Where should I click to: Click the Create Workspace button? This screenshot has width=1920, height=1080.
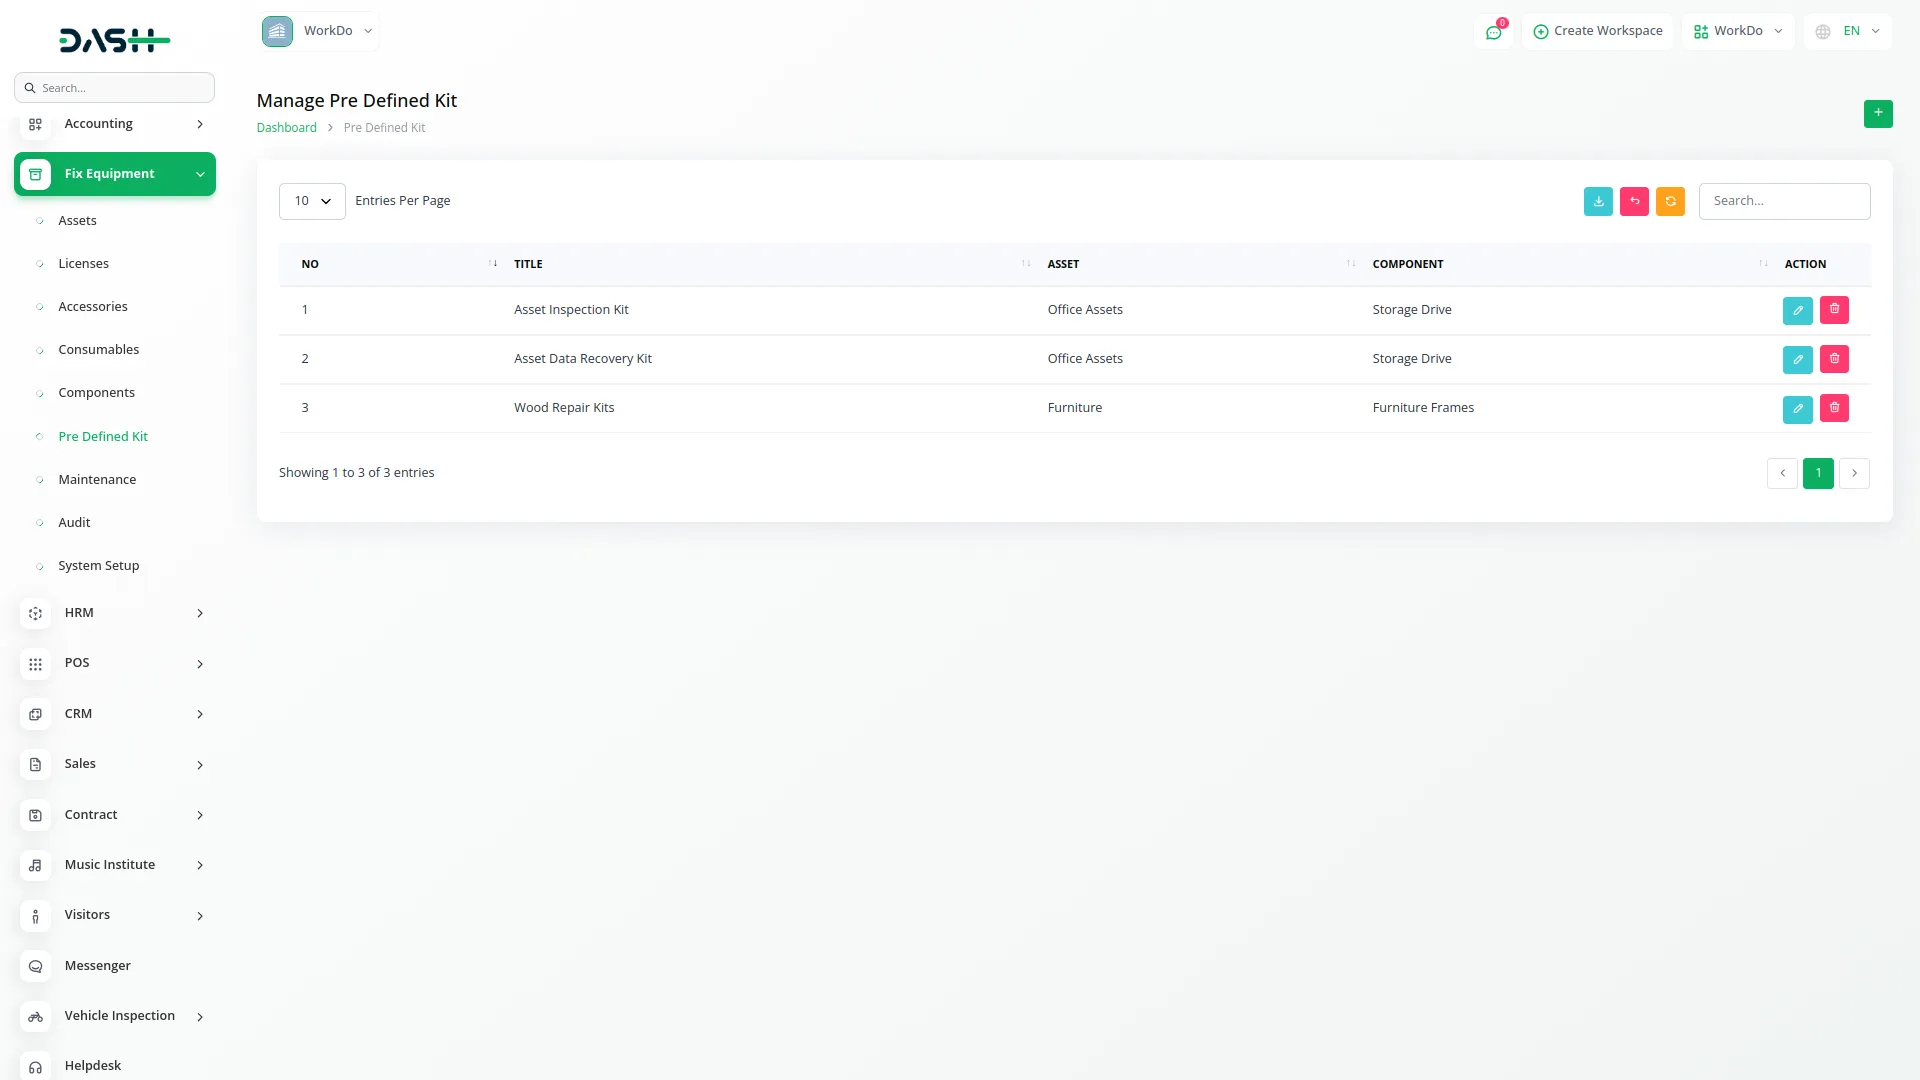pos(1597,31)
